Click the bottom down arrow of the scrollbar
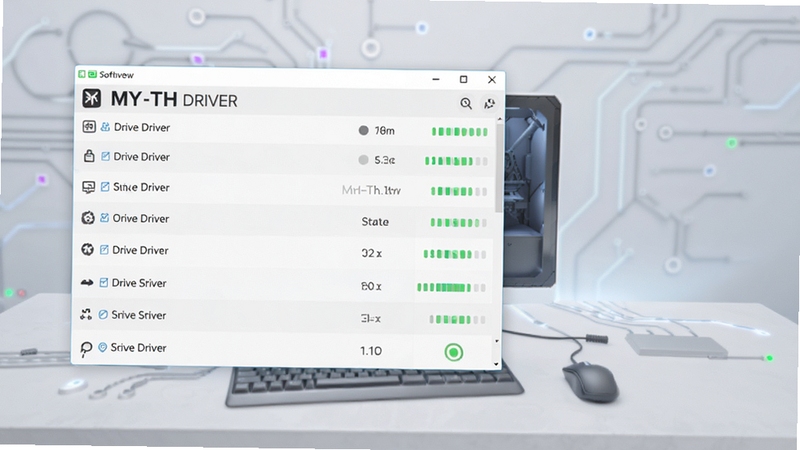 (x=496, y=364)
